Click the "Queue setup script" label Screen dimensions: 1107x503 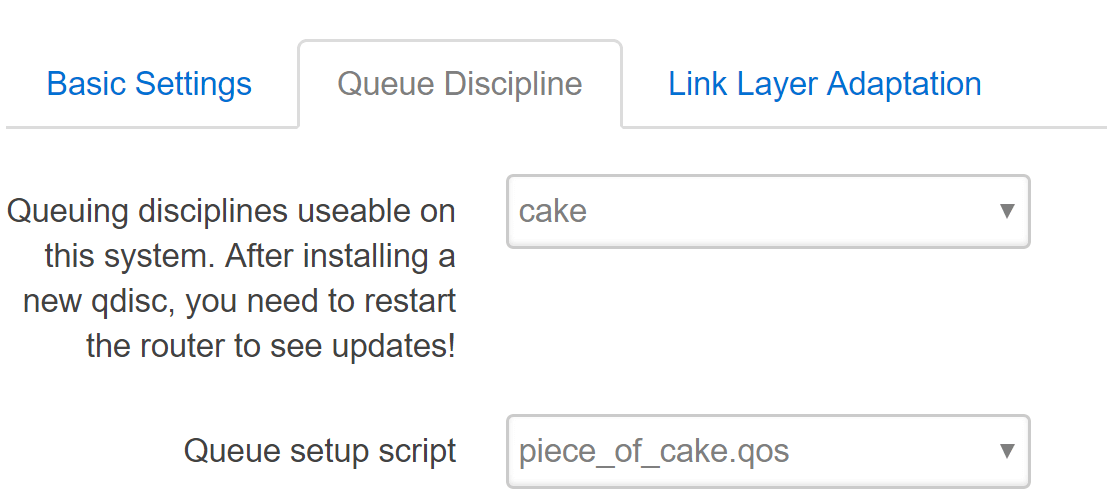point(320,451)
